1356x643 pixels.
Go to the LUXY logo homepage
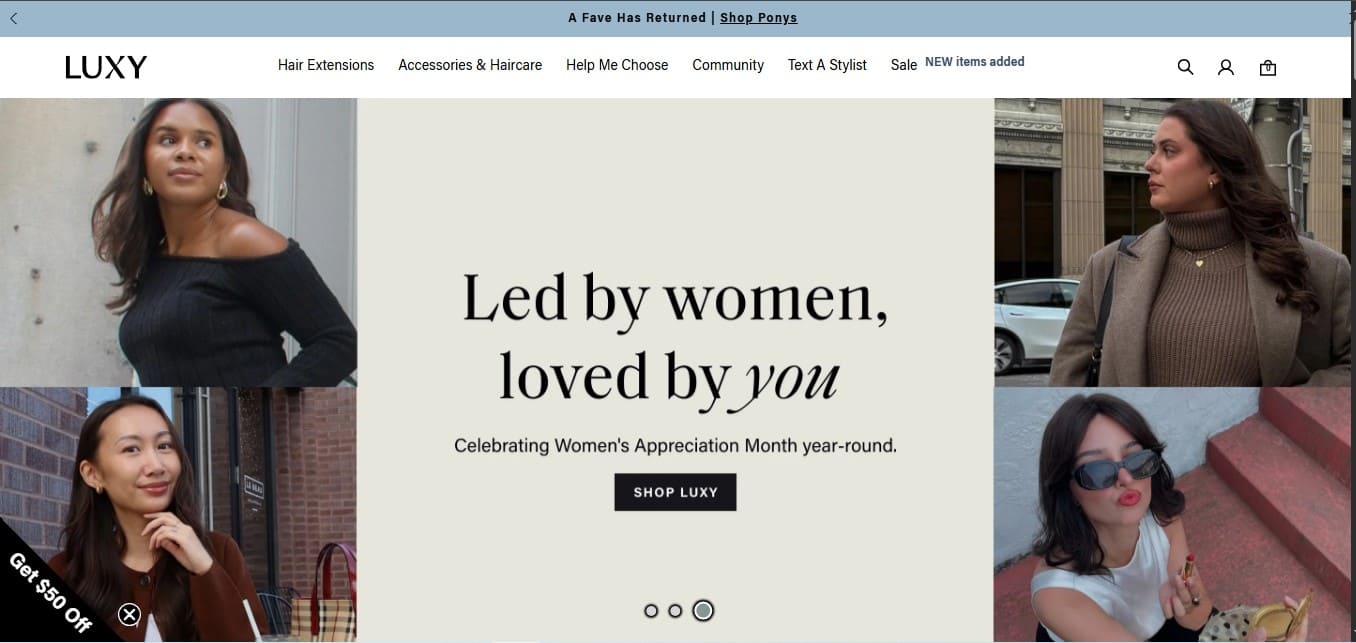[106, 67]
